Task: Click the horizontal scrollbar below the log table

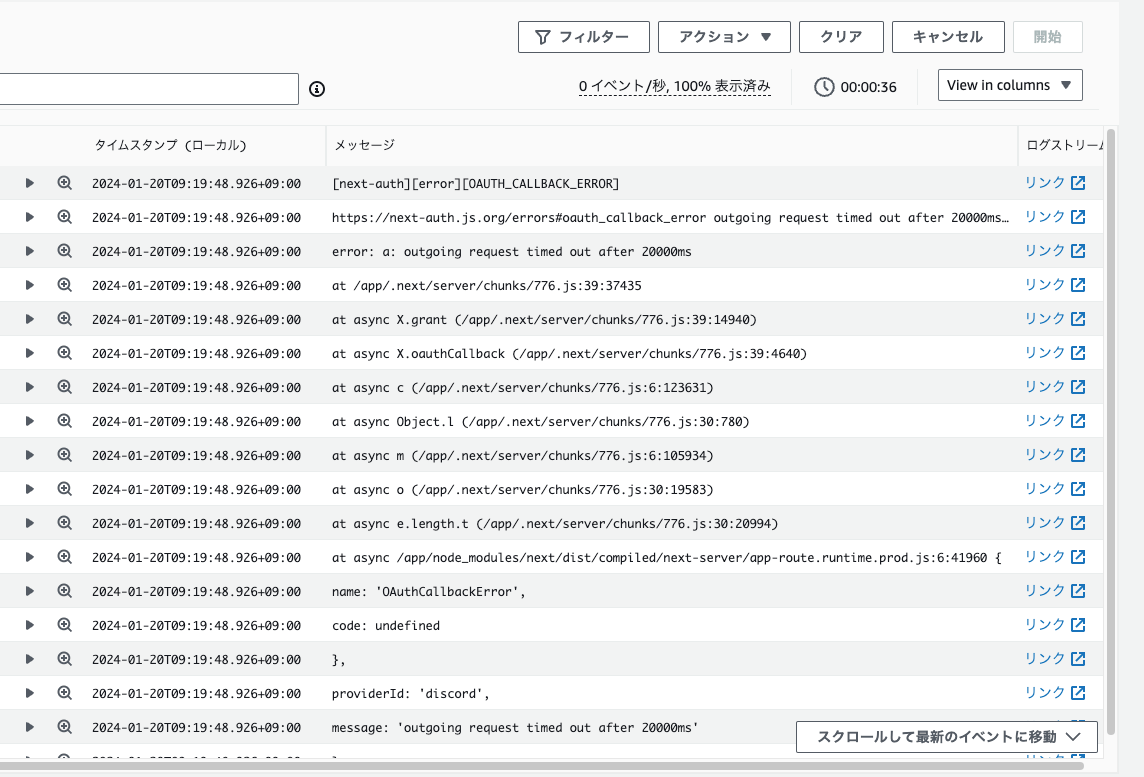Action: 541,765
